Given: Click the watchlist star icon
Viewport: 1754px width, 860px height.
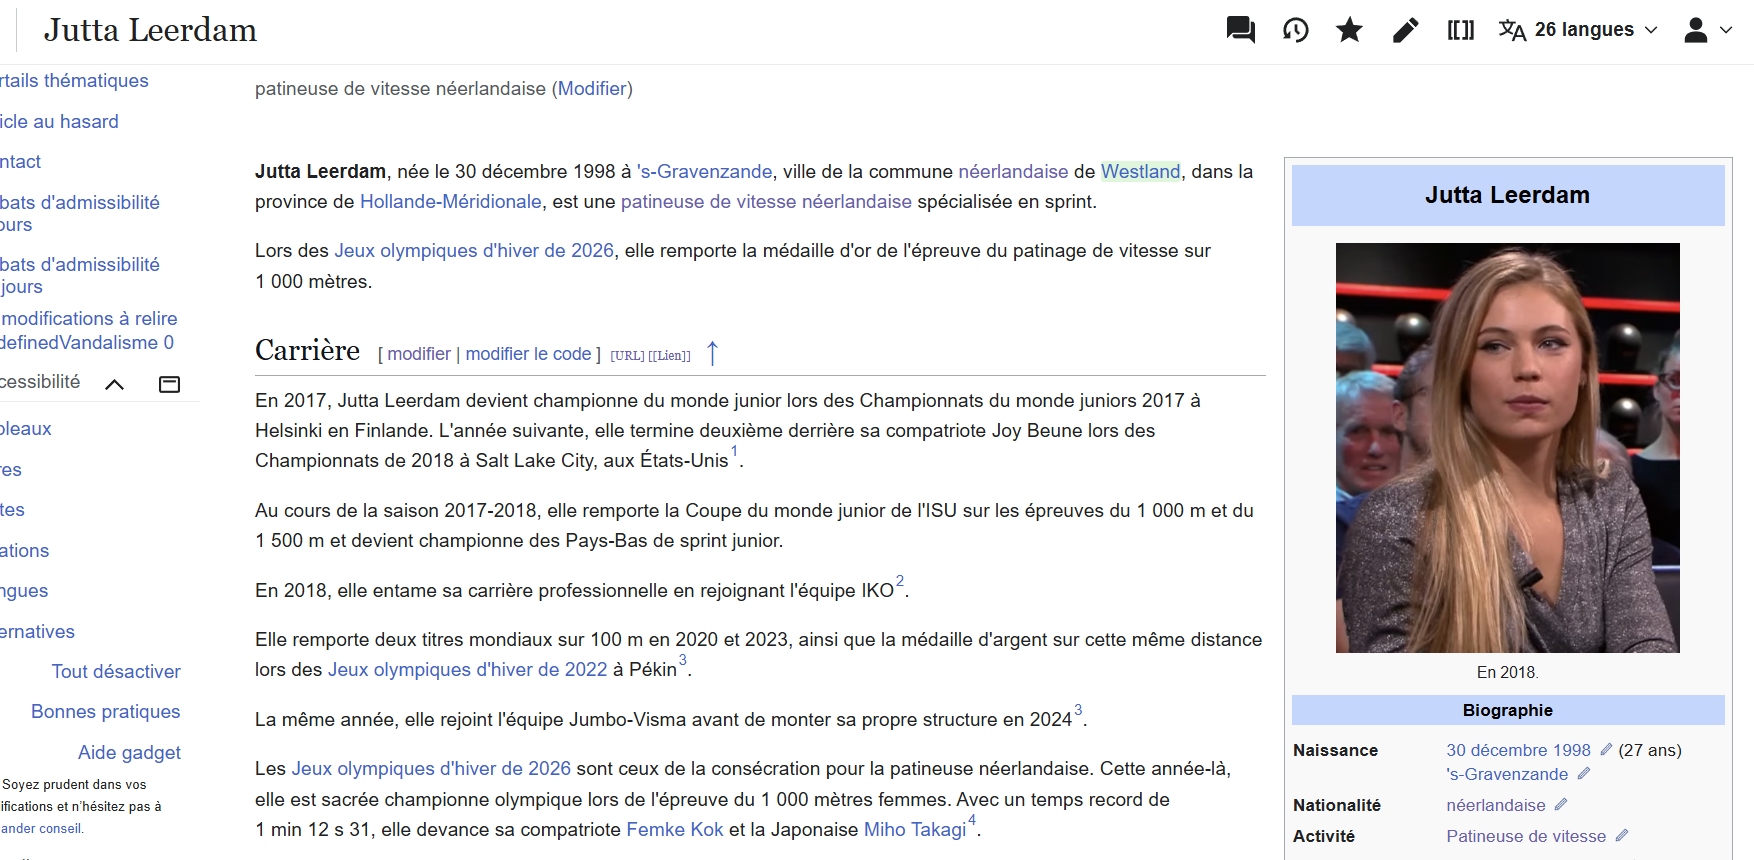Looking at the screenshot, I should [x=1349, y=30].
